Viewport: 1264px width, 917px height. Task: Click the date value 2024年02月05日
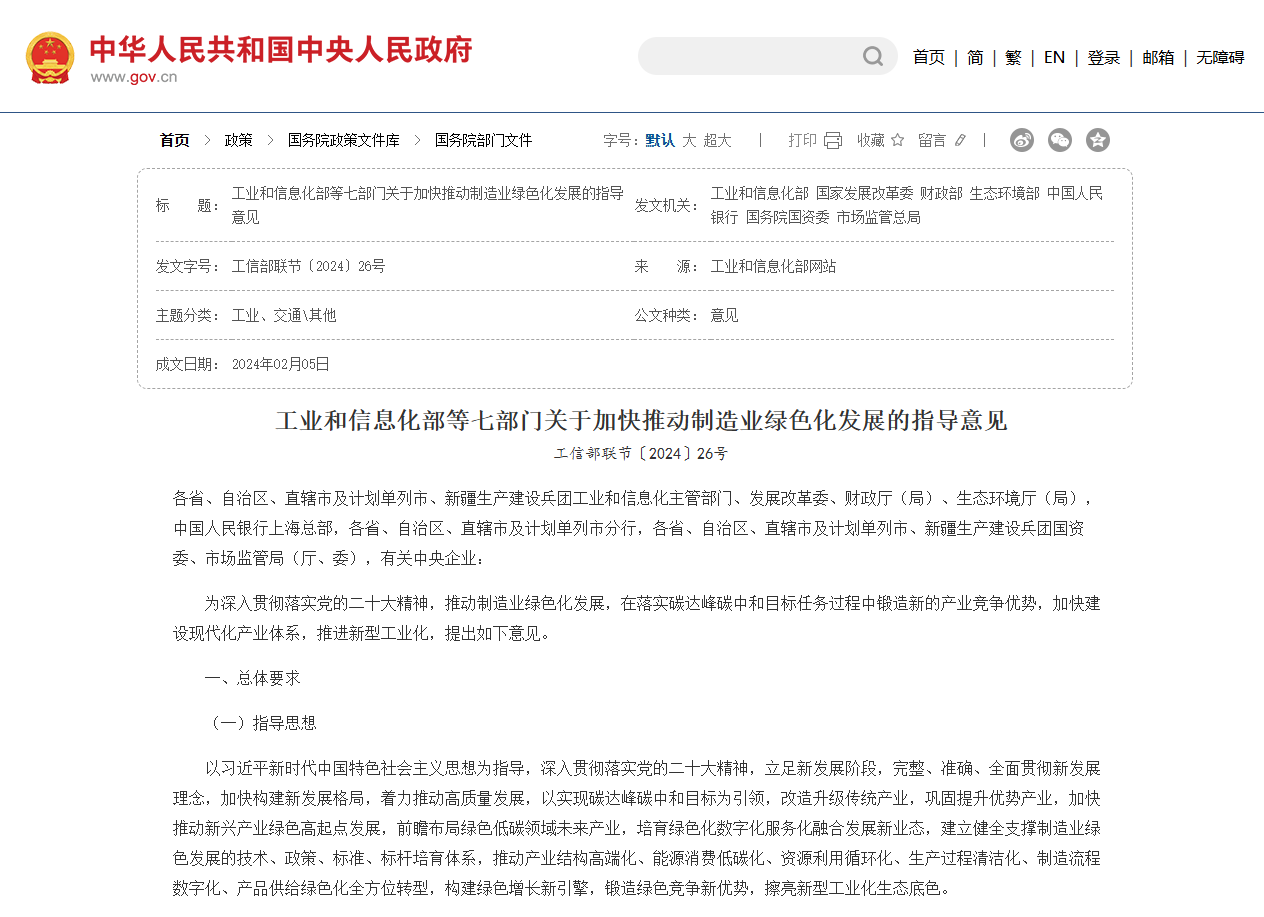tap(280, 364)
